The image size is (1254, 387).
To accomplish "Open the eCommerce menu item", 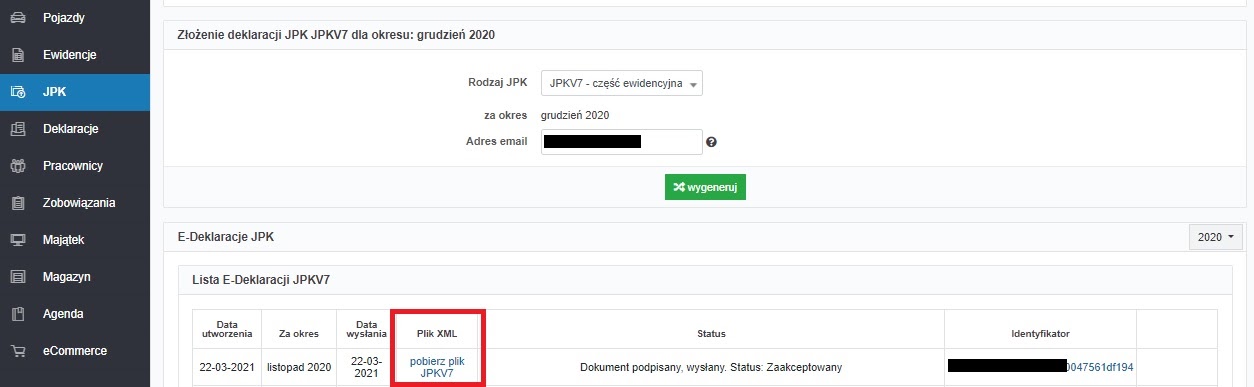I will (x=75, y=351).
